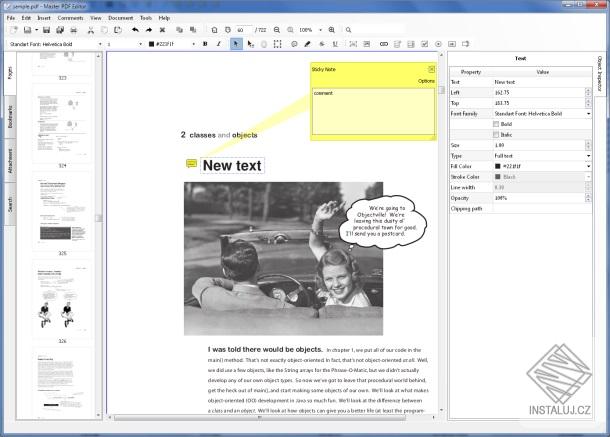Image resolution: width=610 pixels, height=437 pixels.
Task: Select the rectangular marquee selection tool
Action: pos(277,44)
